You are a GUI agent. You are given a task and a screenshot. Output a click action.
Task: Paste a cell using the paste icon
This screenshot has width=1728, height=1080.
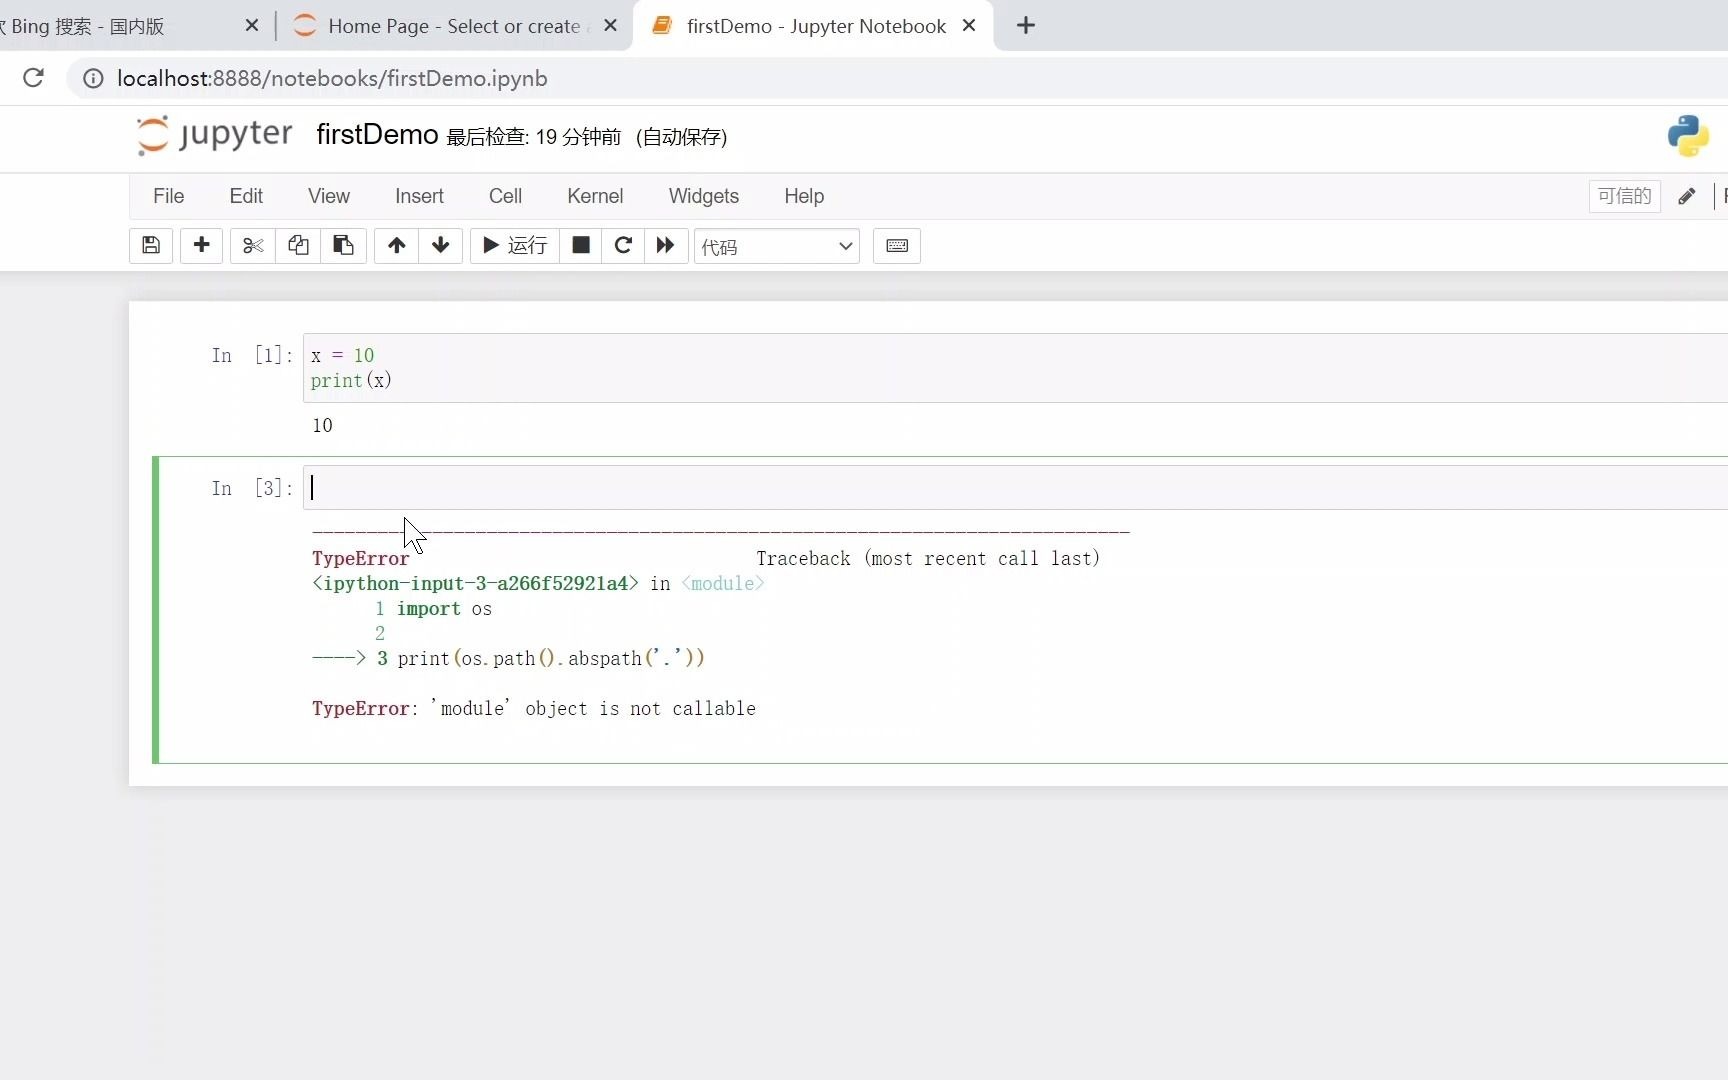(343, 246)
